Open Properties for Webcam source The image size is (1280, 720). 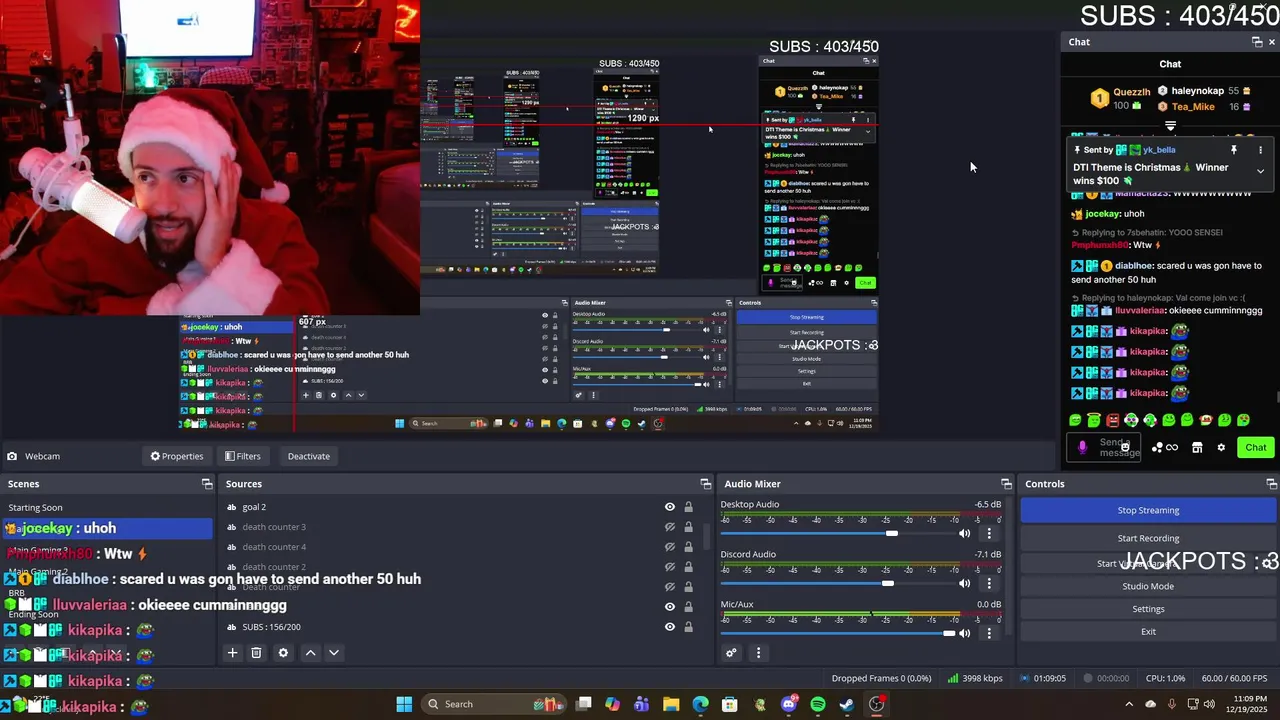pyautogui.click(x=177, y=456)
